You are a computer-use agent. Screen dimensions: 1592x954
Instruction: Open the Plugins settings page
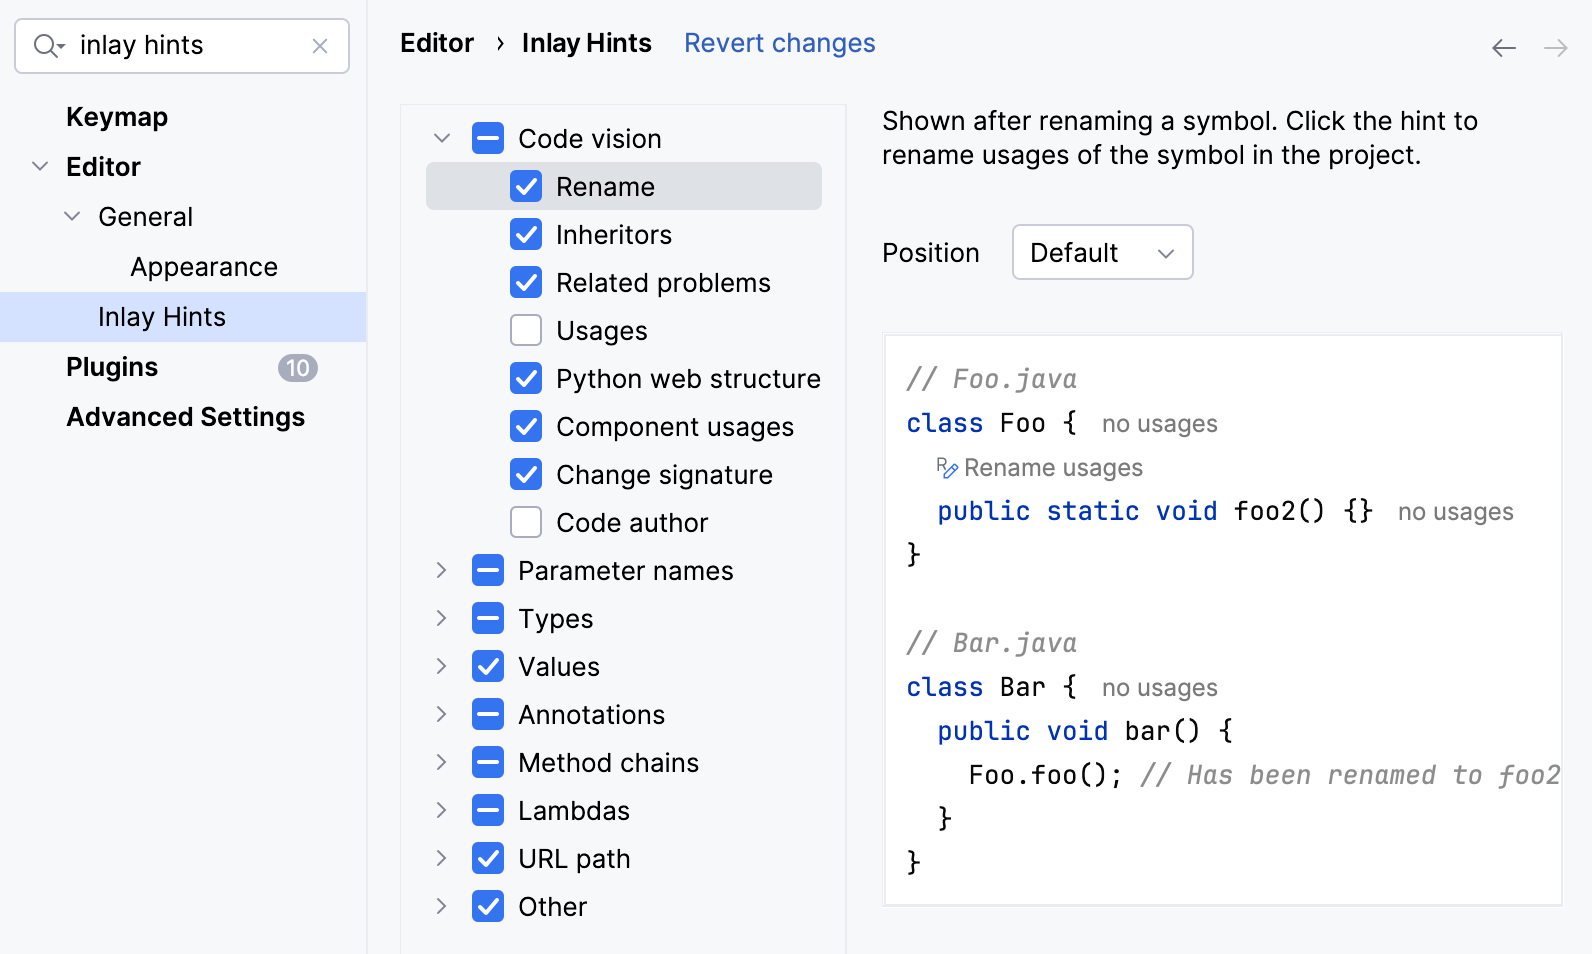coord(112,367)
